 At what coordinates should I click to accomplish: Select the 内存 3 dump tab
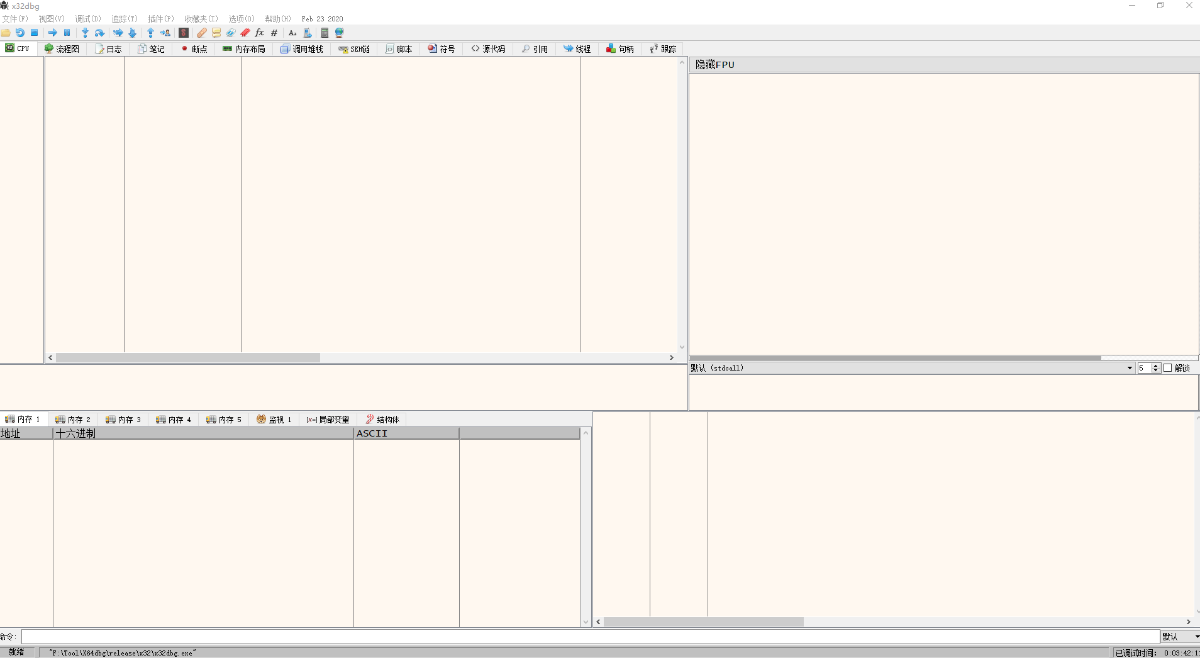(123, 419)
